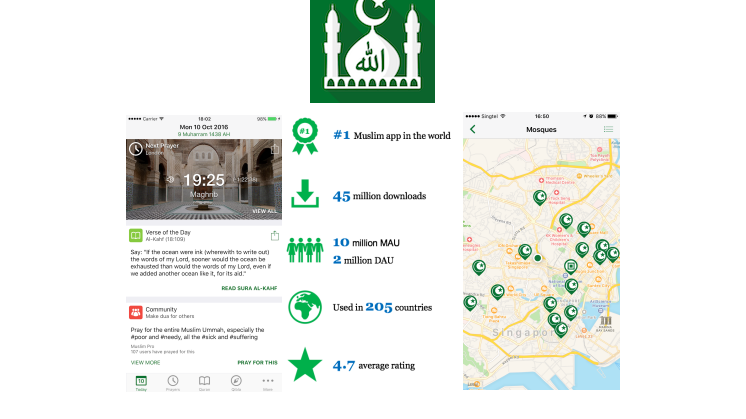Open the Today tab in the bottom bar
The image size is (746, 419).
coord(141,383)
